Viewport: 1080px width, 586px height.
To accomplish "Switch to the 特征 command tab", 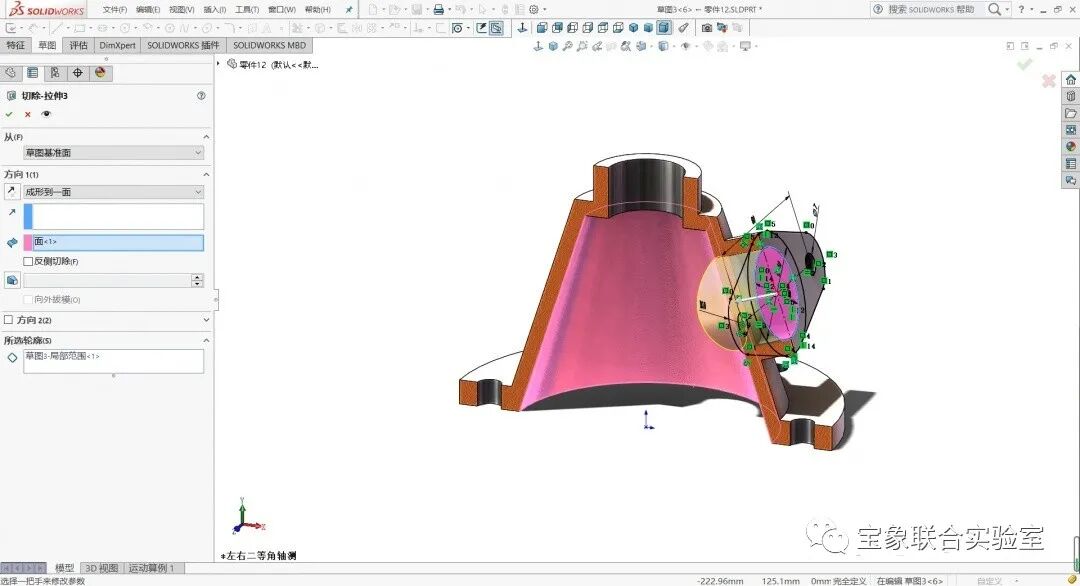I will [x=15, y=45].
